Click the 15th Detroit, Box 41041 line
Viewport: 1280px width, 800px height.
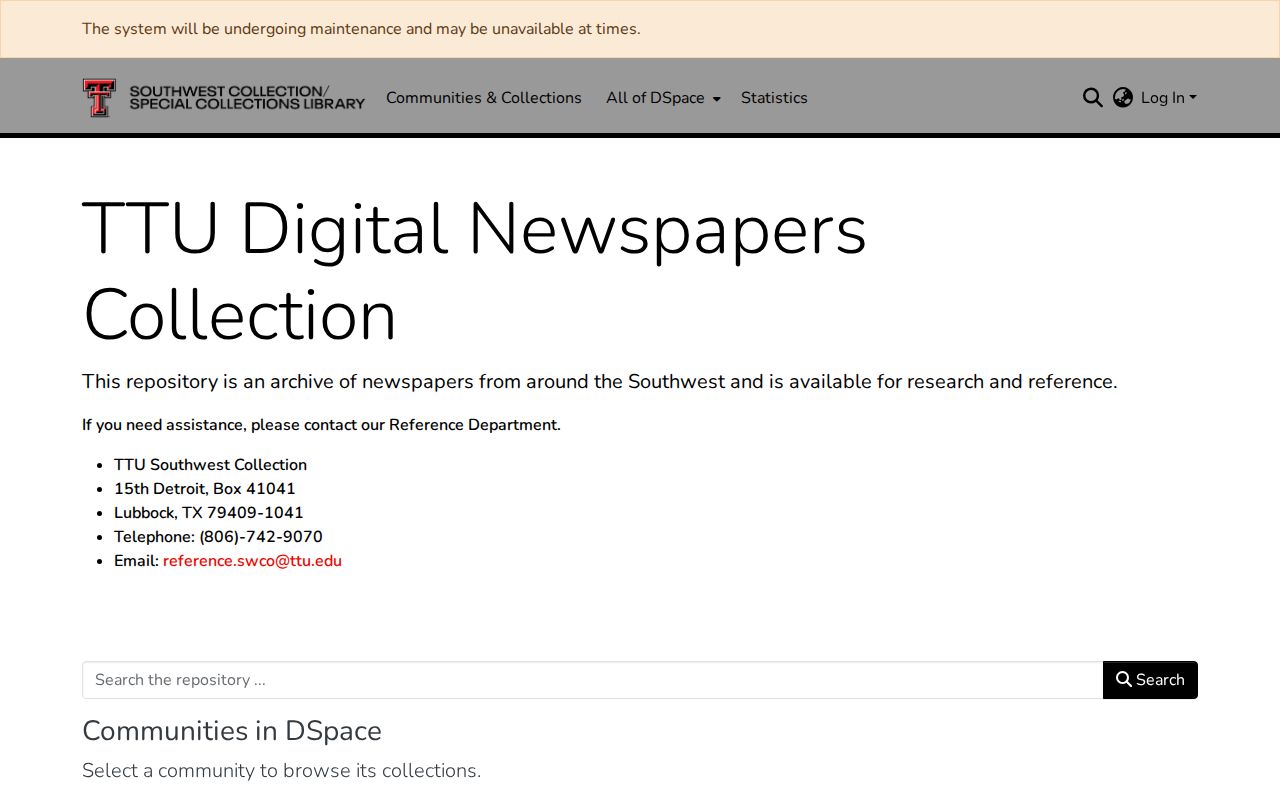tap(205, 489)
